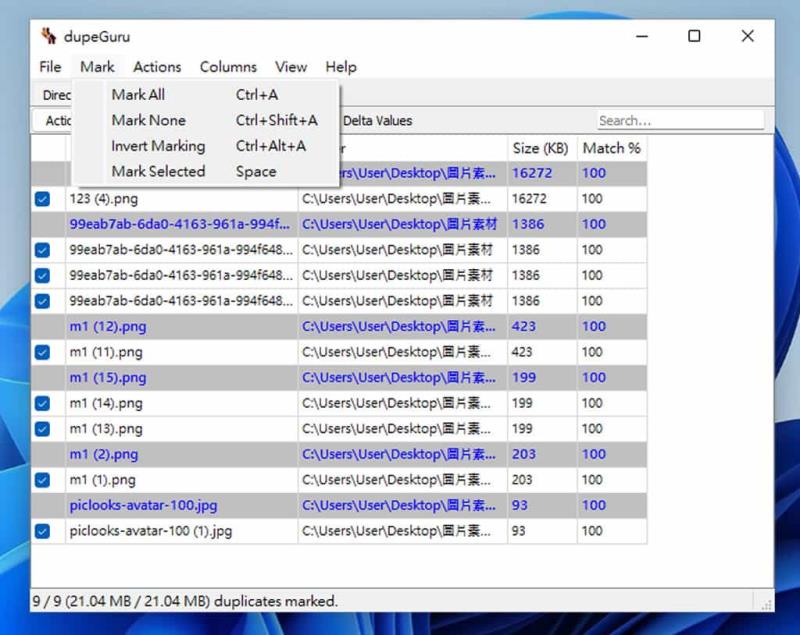
Task: Sort by Match % column header
Action: coord(612,148)
